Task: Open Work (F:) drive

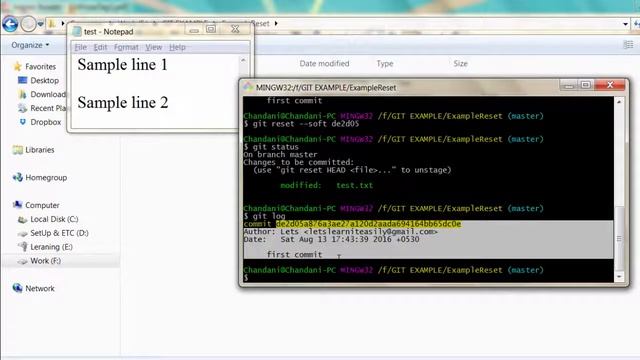Action: coord(45,261)
